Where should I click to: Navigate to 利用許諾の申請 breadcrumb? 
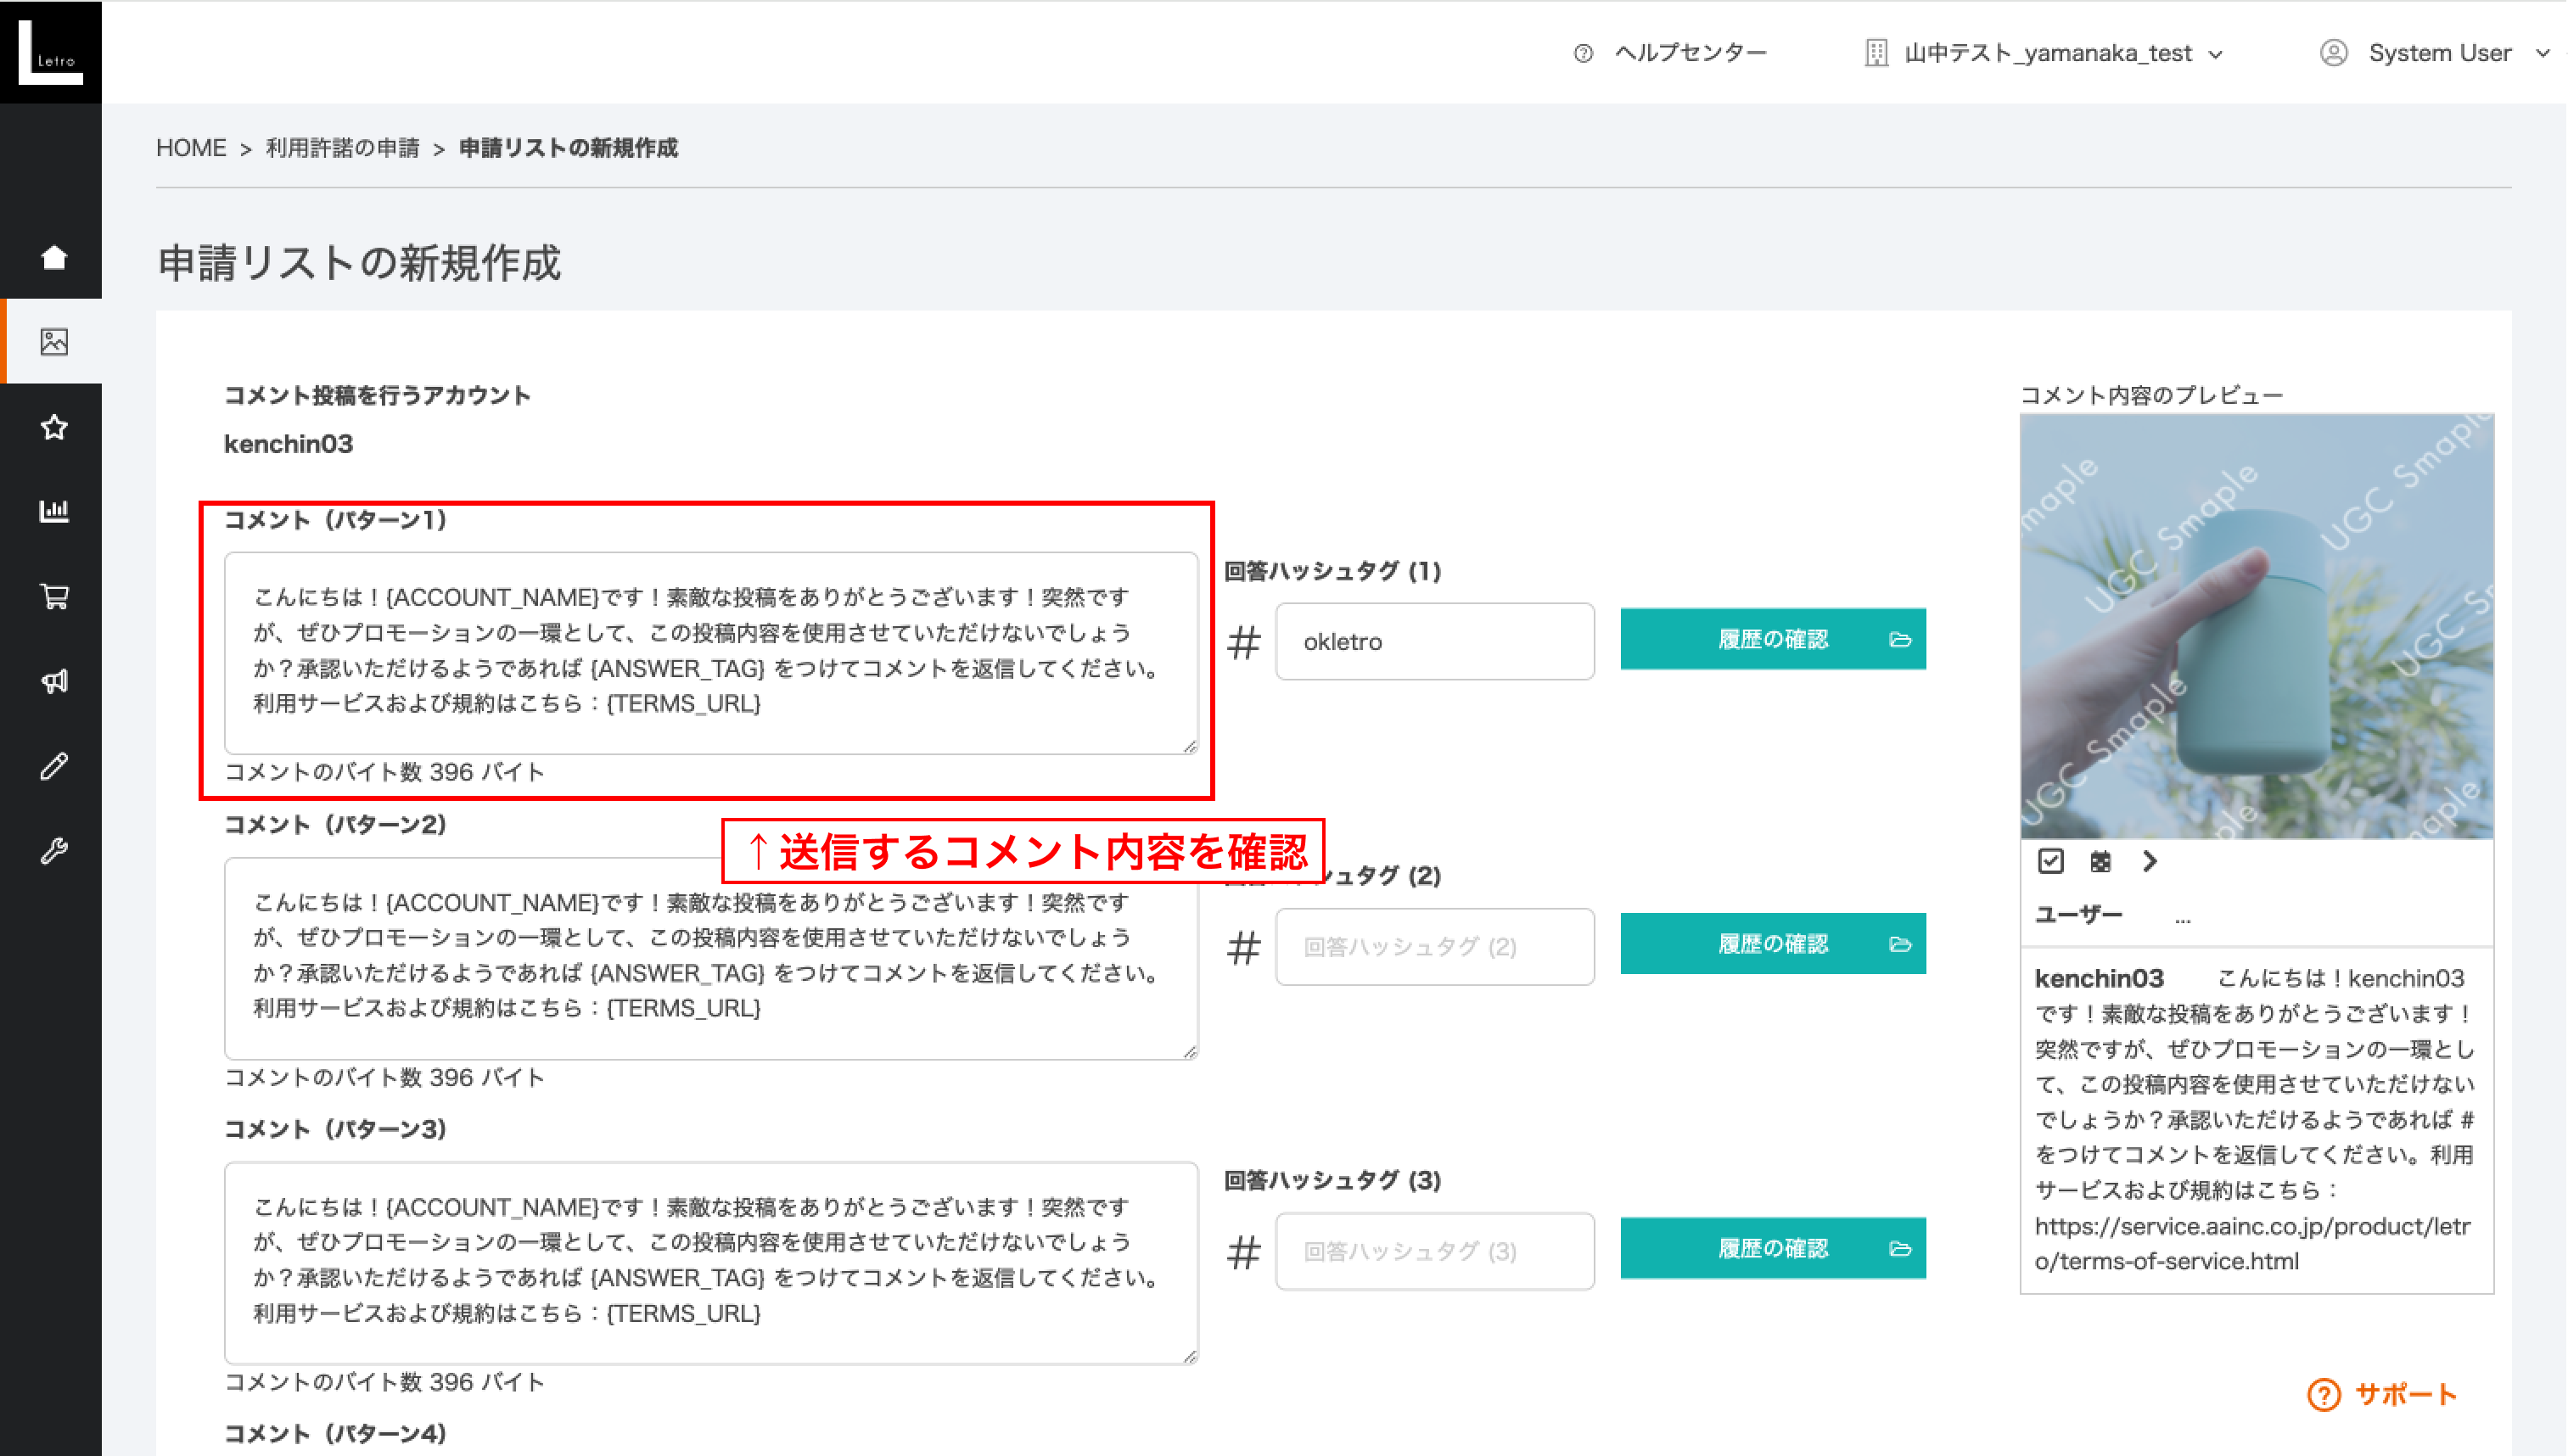point(342,148)
